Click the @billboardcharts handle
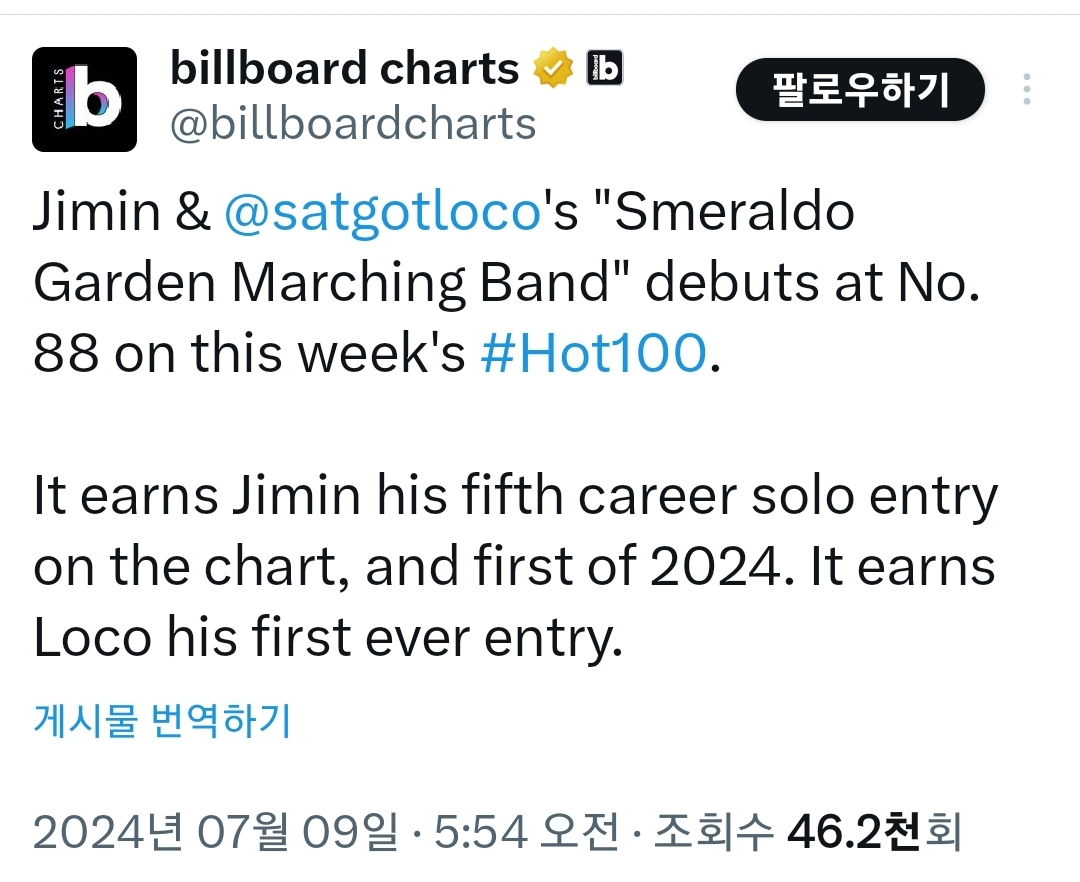 tap(353, 124)
